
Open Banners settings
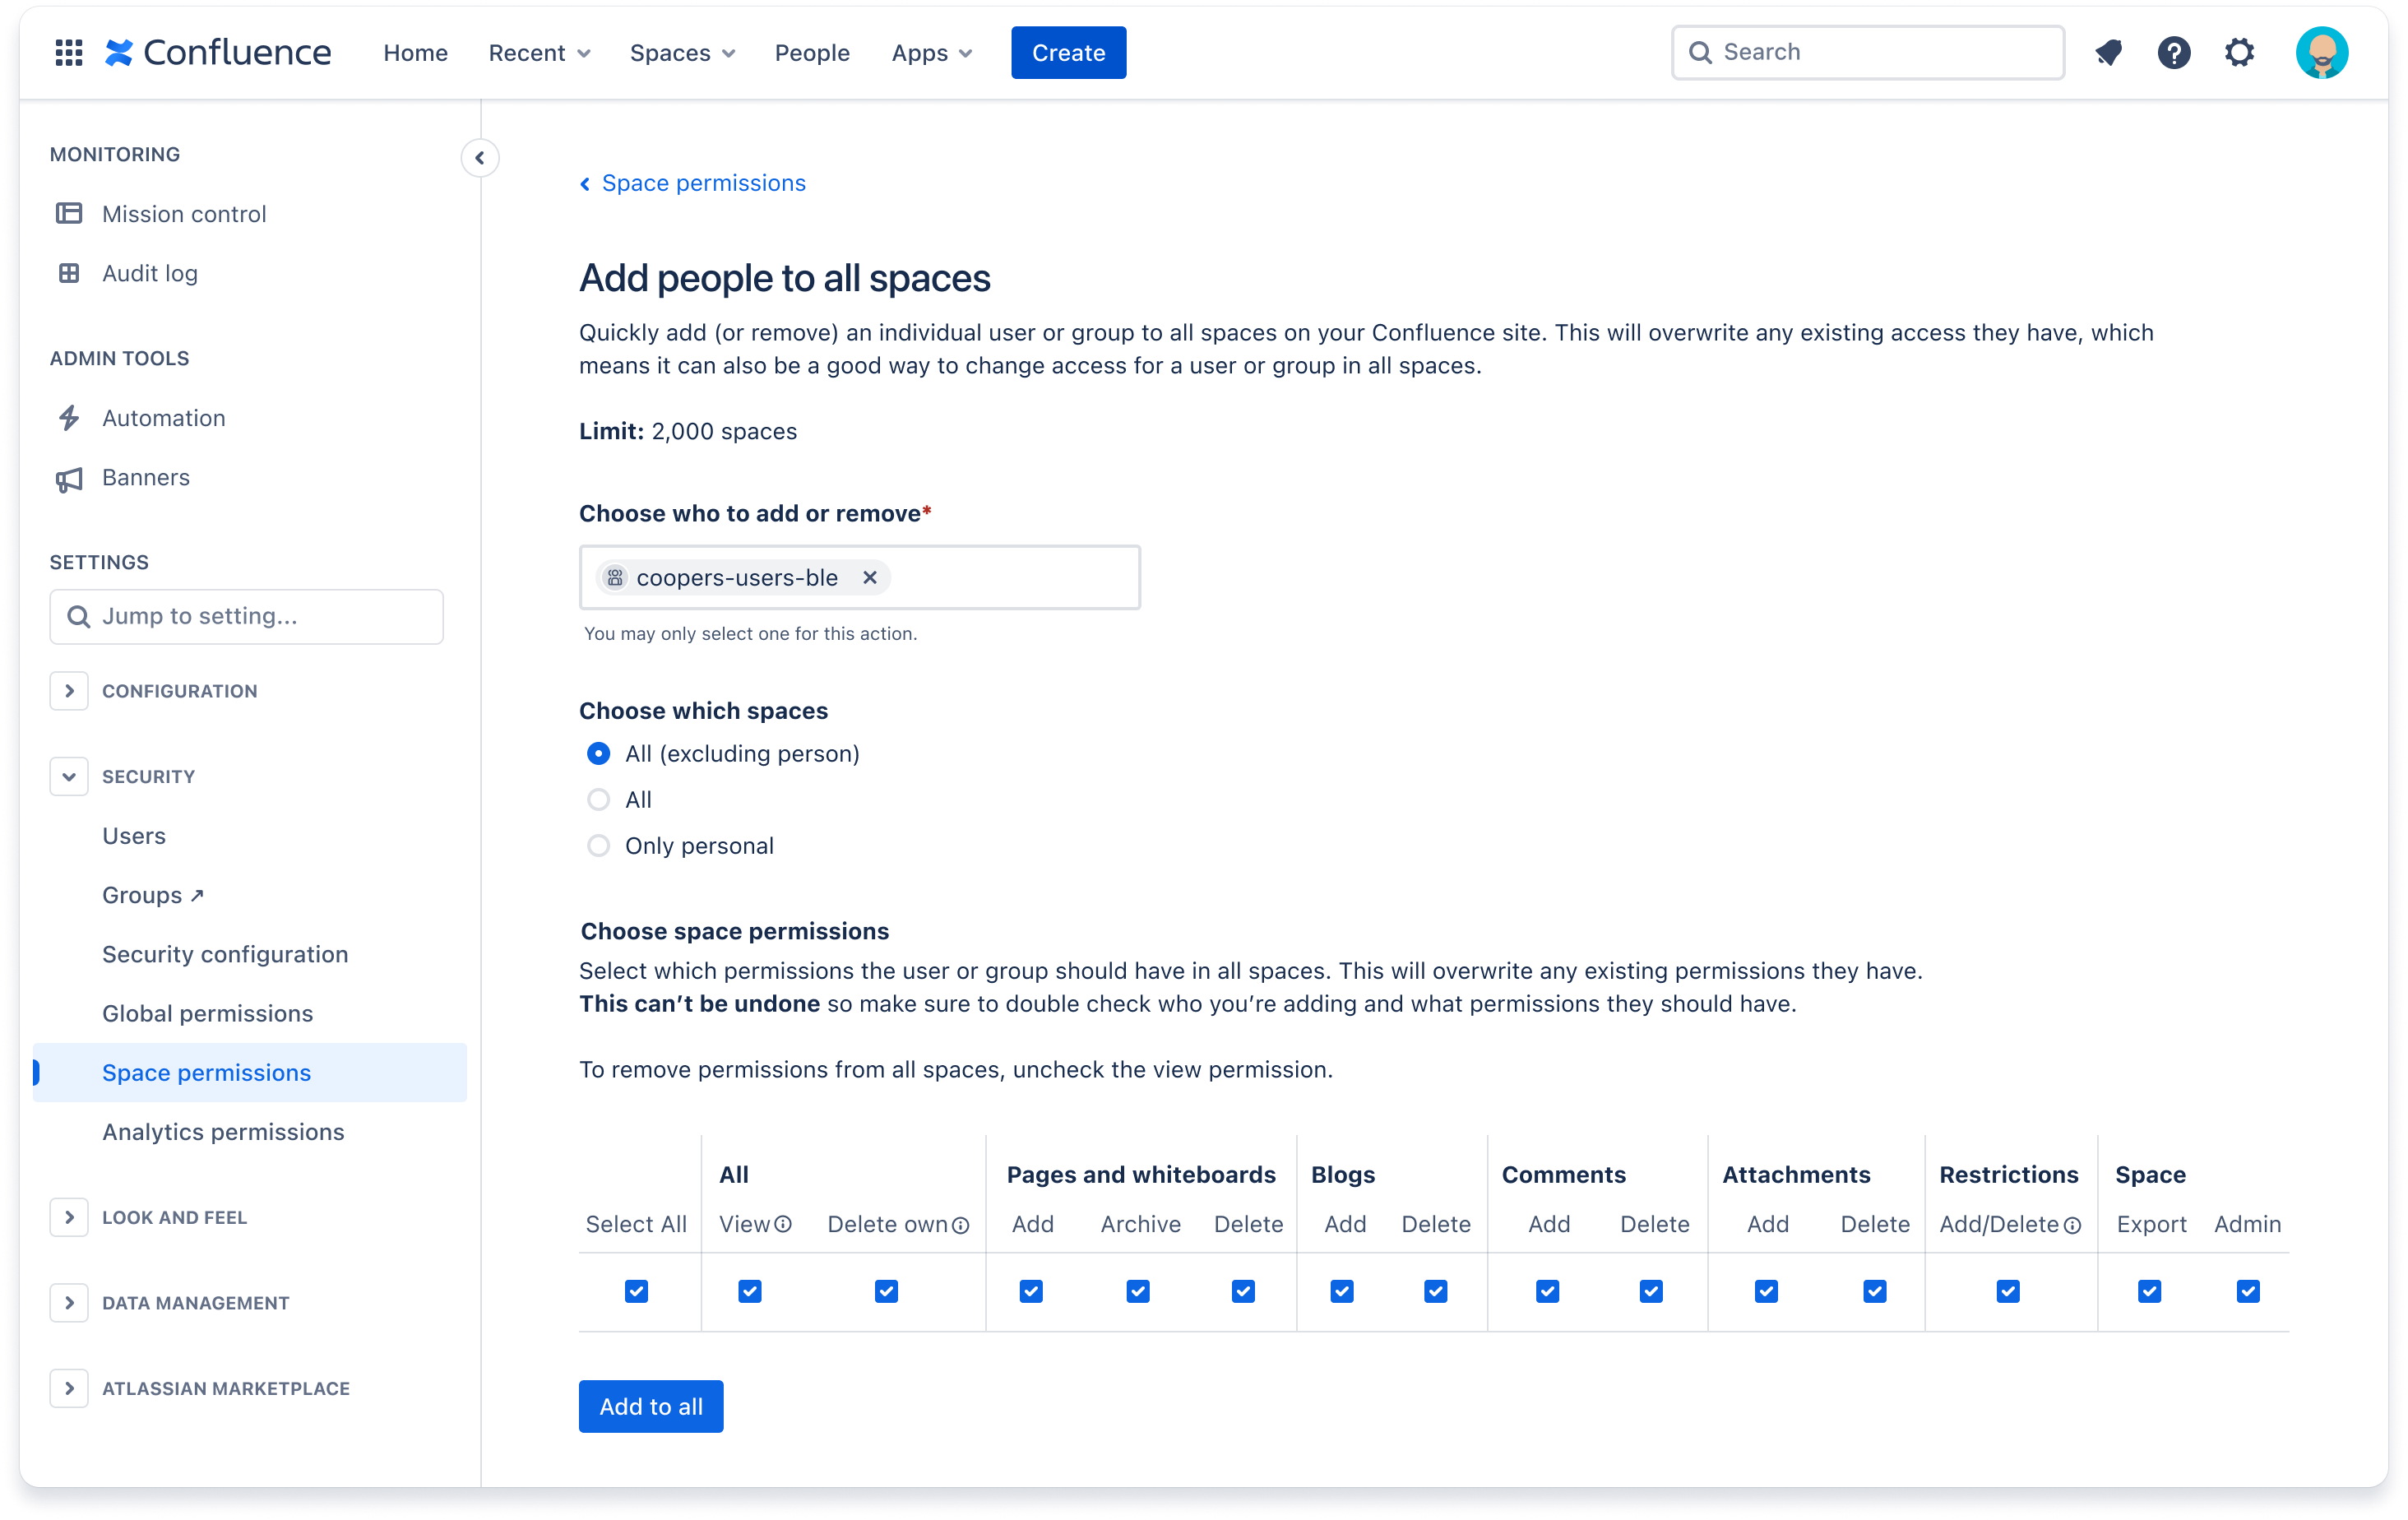click(146, 477)
